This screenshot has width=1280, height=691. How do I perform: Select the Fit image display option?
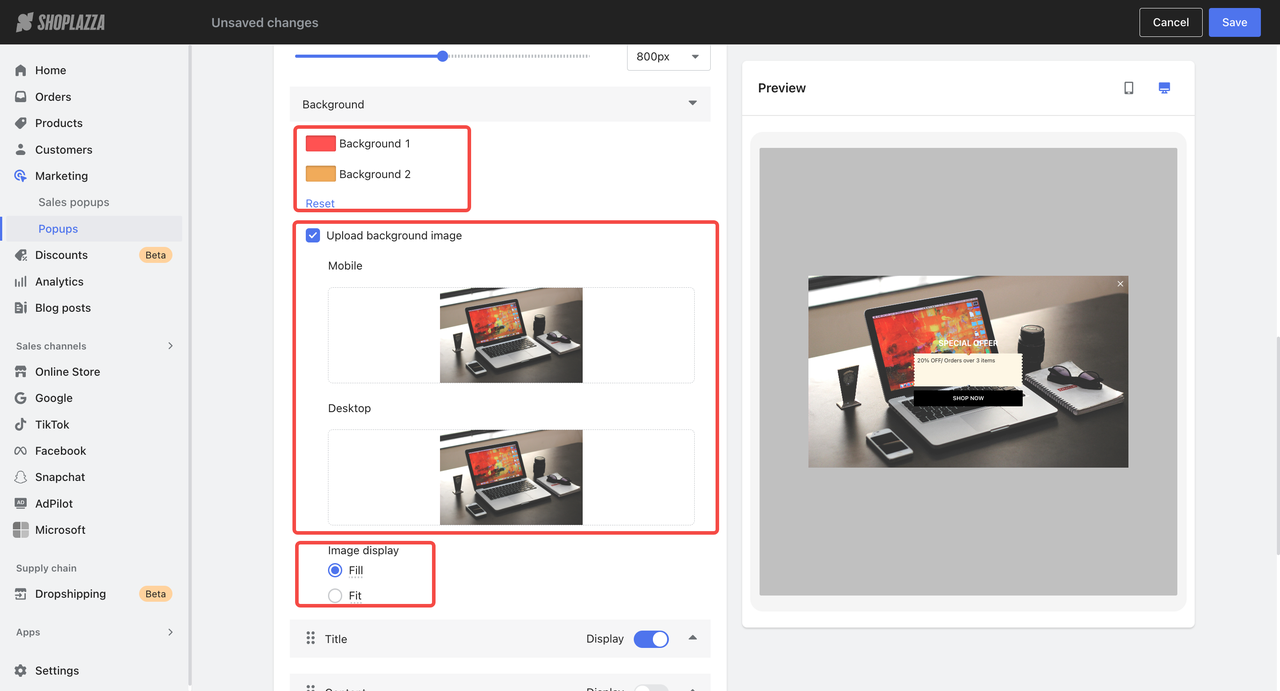(335, 596)
